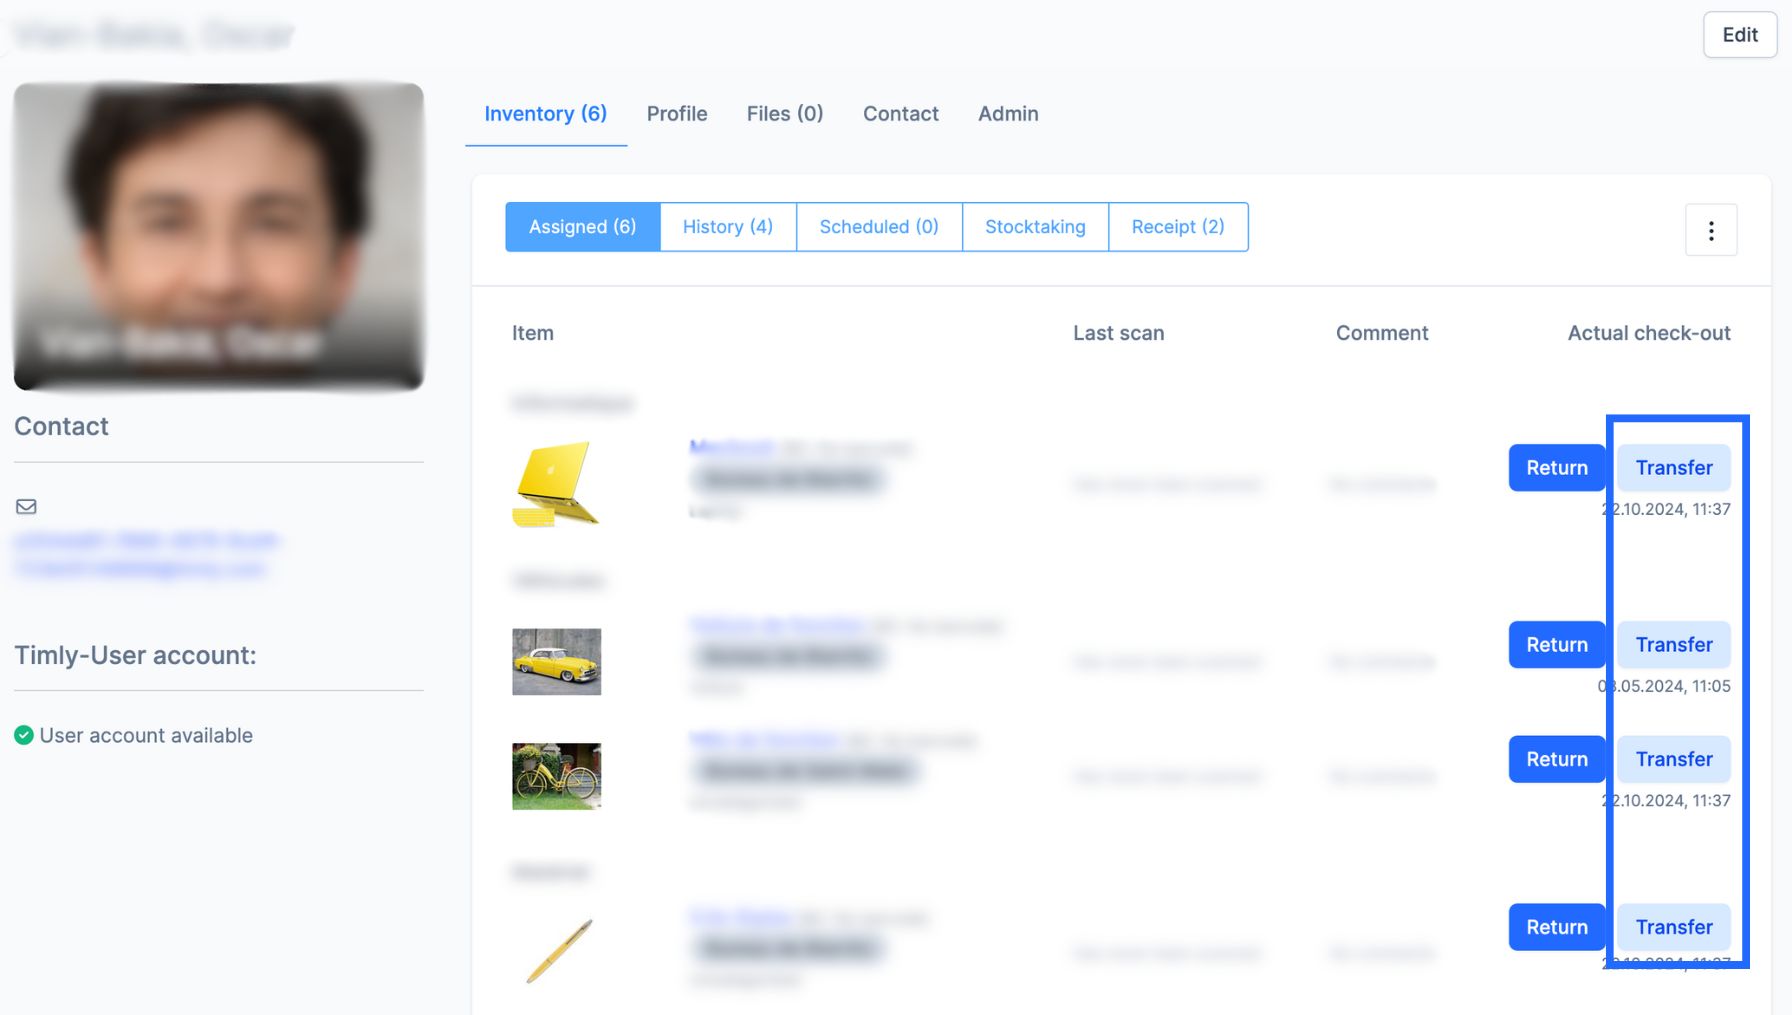Open the yellow car thumbnail

(x=557, y=662)
